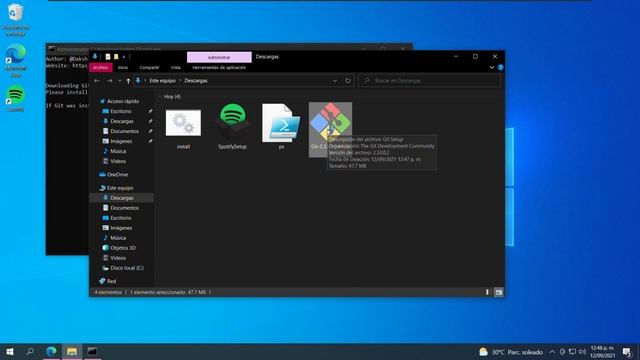
Task: Switch to large icons view in status bar
Action: (499, 292)
